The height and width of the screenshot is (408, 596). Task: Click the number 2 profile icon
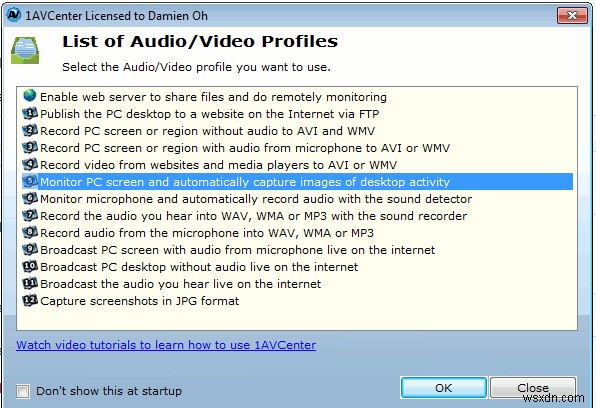pos(30,130)
